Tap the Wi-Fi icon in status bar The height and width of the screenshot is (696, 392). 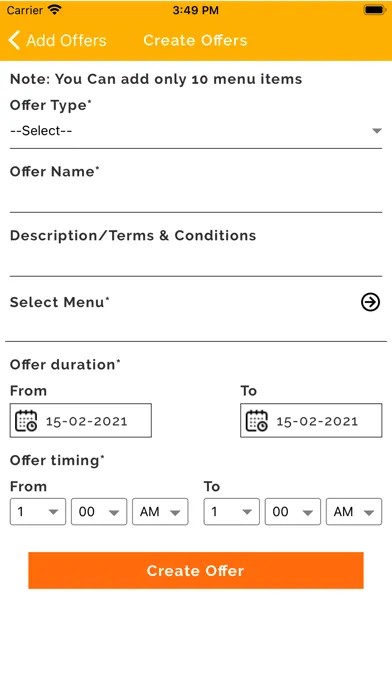[55, 9]
